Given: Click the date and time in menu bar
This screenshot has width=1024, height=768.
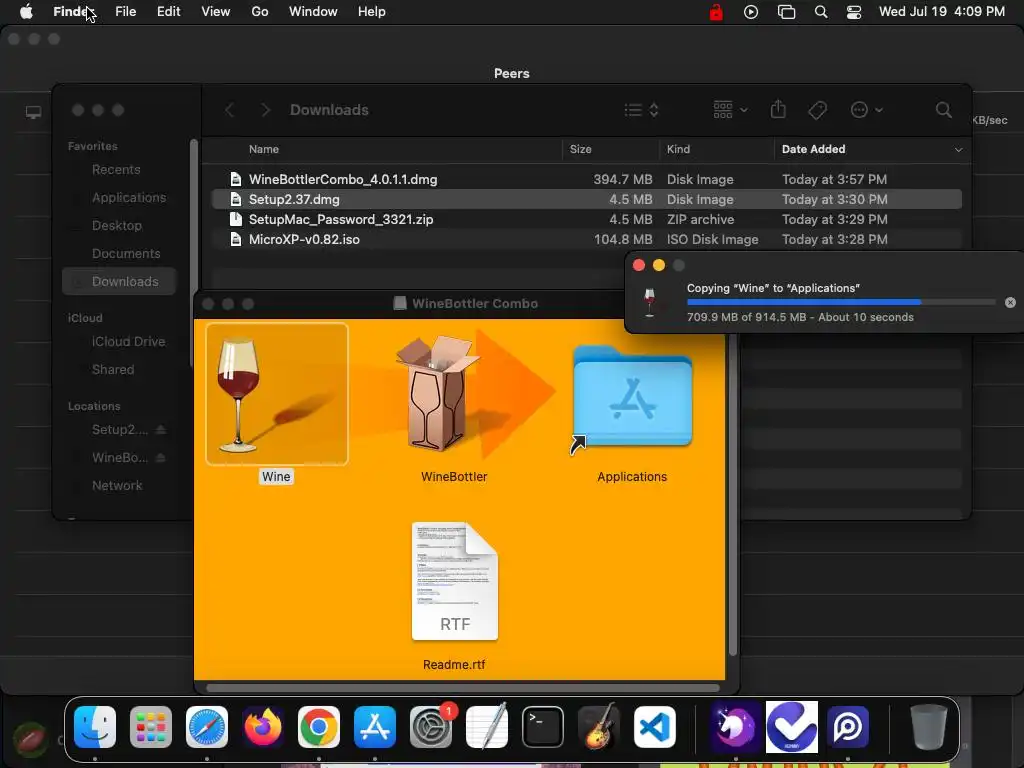Looking at the screenshot, I should tap(941, 12).
